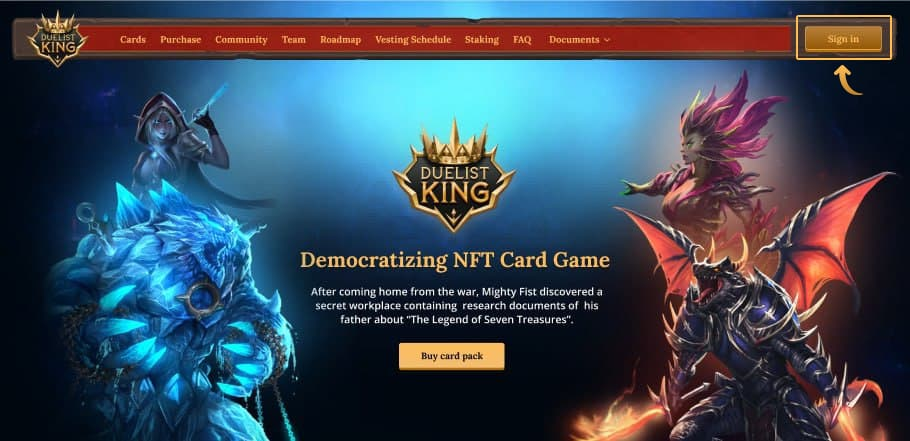View the Roadmap page

point(341,39)
